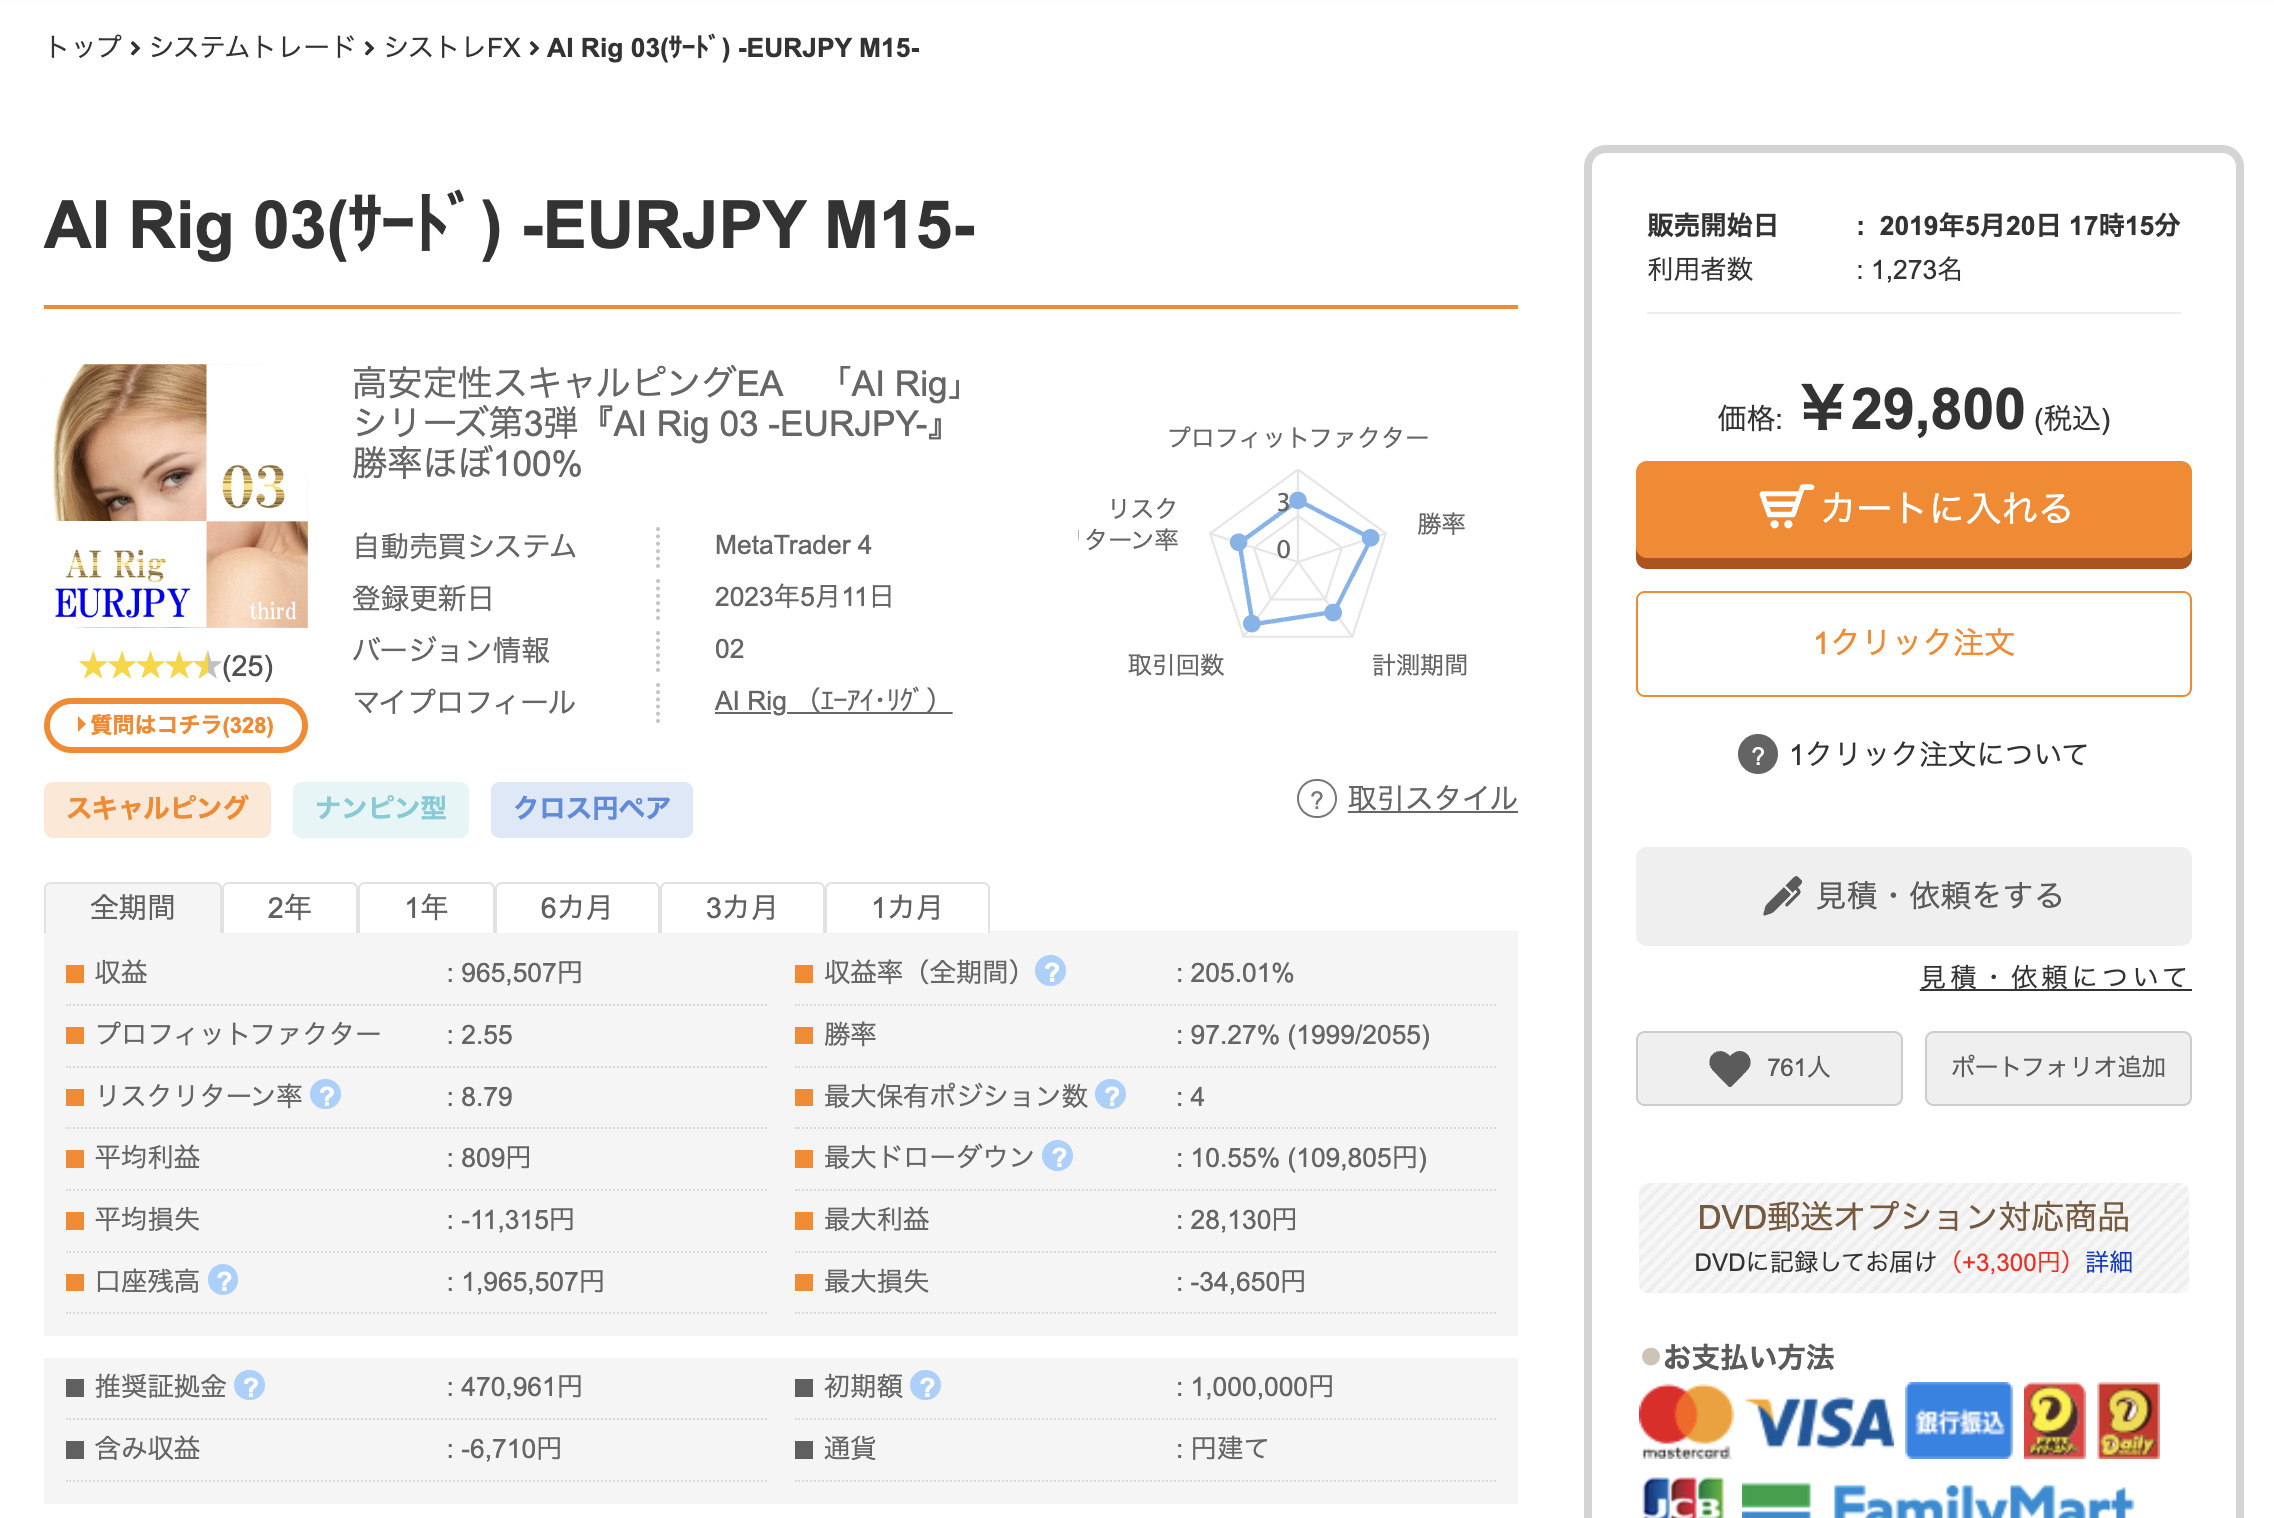Click the 利用者数 value 1,273名

tap(1916, 269)
